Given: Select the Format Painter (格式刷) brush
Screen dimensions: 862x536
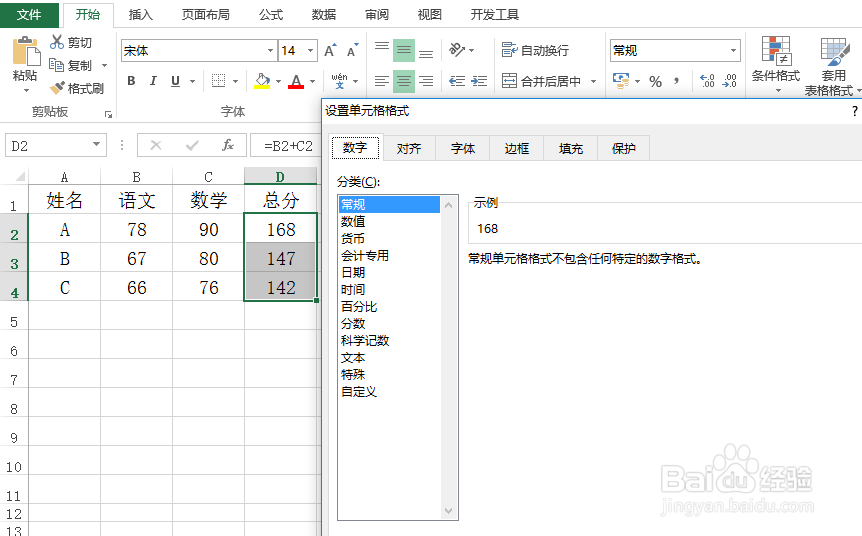Looking at the screenshot, I should (57, 87).
